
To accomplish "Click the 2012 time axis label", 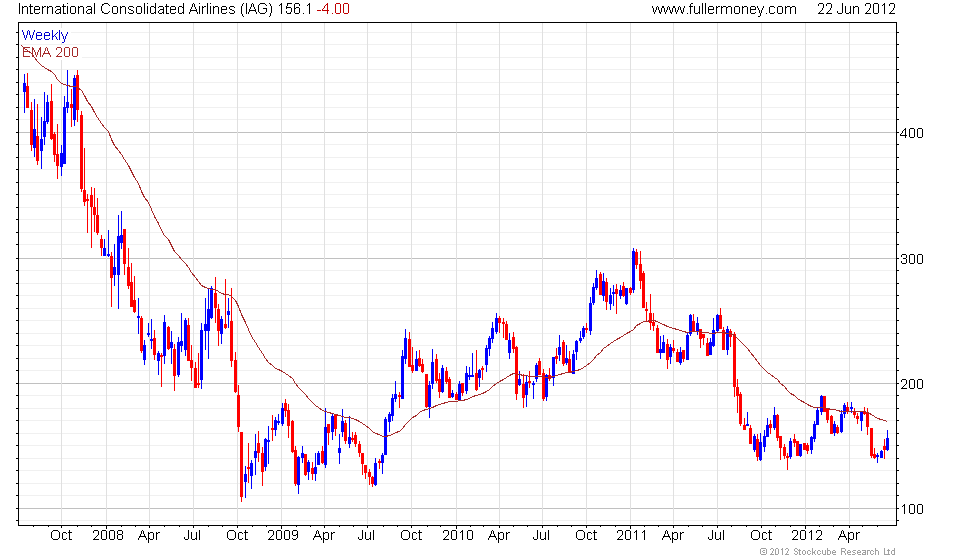I will coord(807,536).
